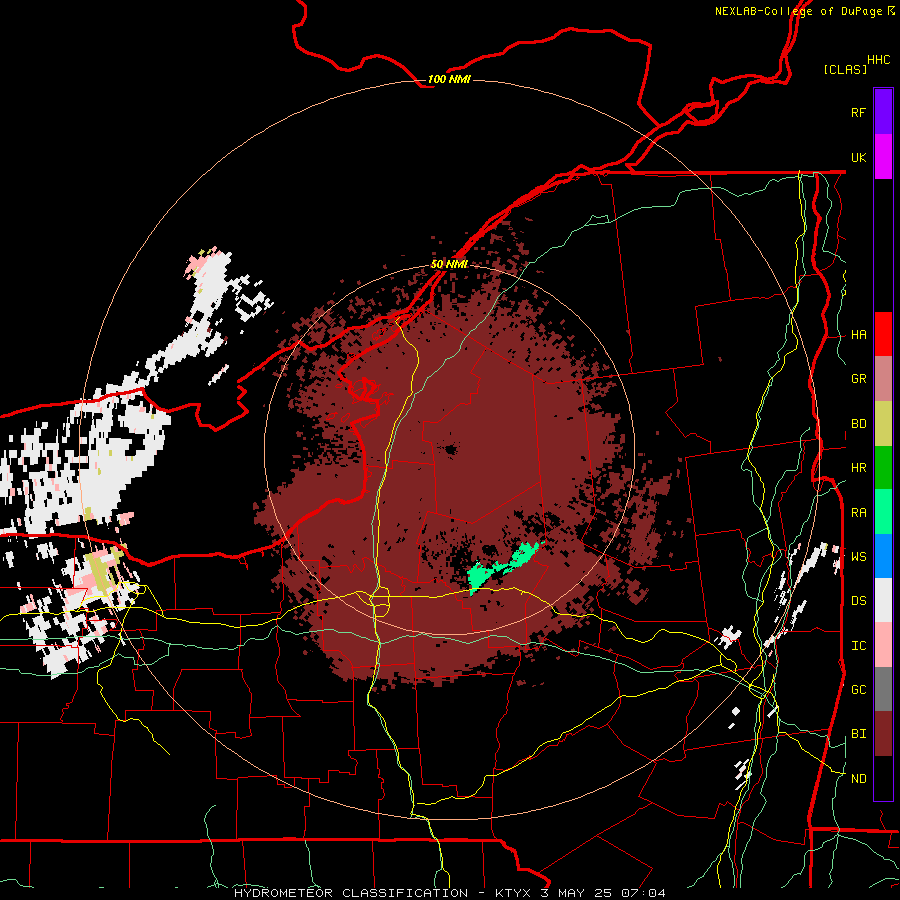Image resolution: width=900 pixels, height=900 pixels.
Task: Select the GC gray legend swatch
Action: click(x=883, y=689)
